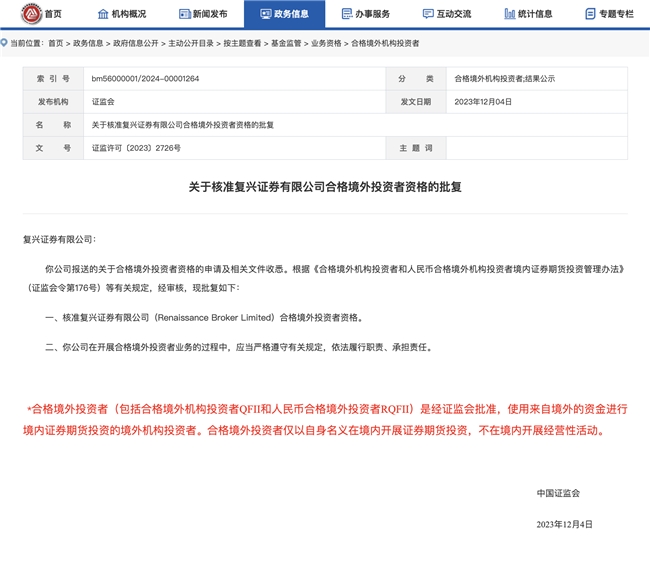Click the 统计信息 chart icon

pyautogui.click(x=509, y=14)
